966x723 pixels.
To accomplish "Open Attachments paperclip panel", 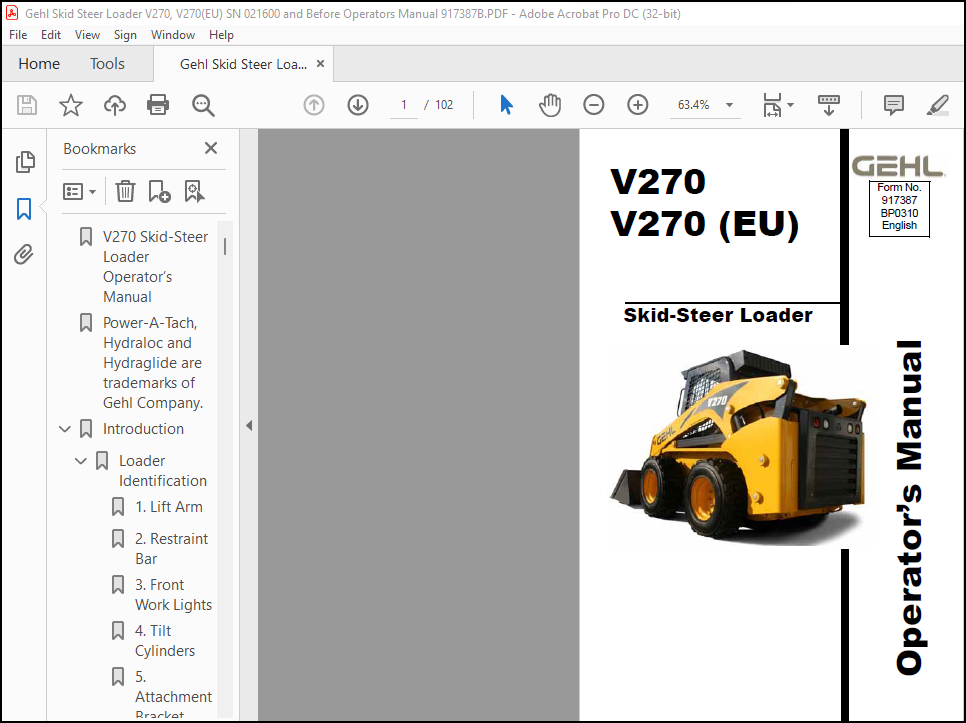I will 24,254.
